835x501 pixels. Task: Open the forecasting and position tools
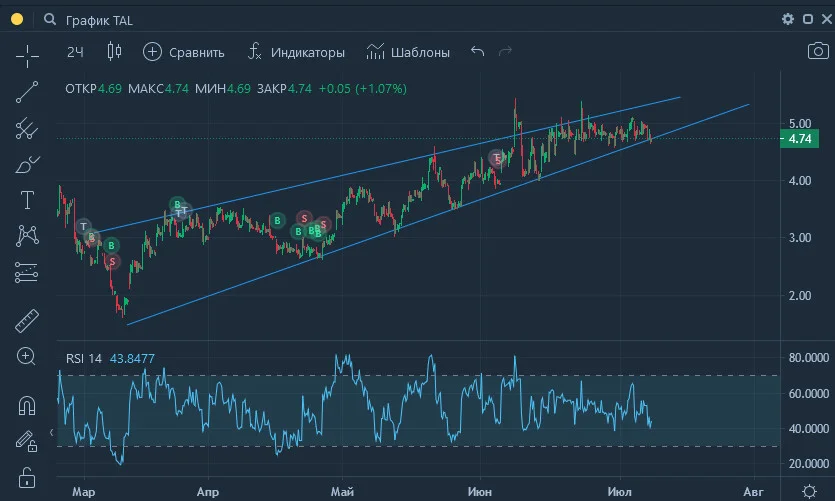pos(27,272)
